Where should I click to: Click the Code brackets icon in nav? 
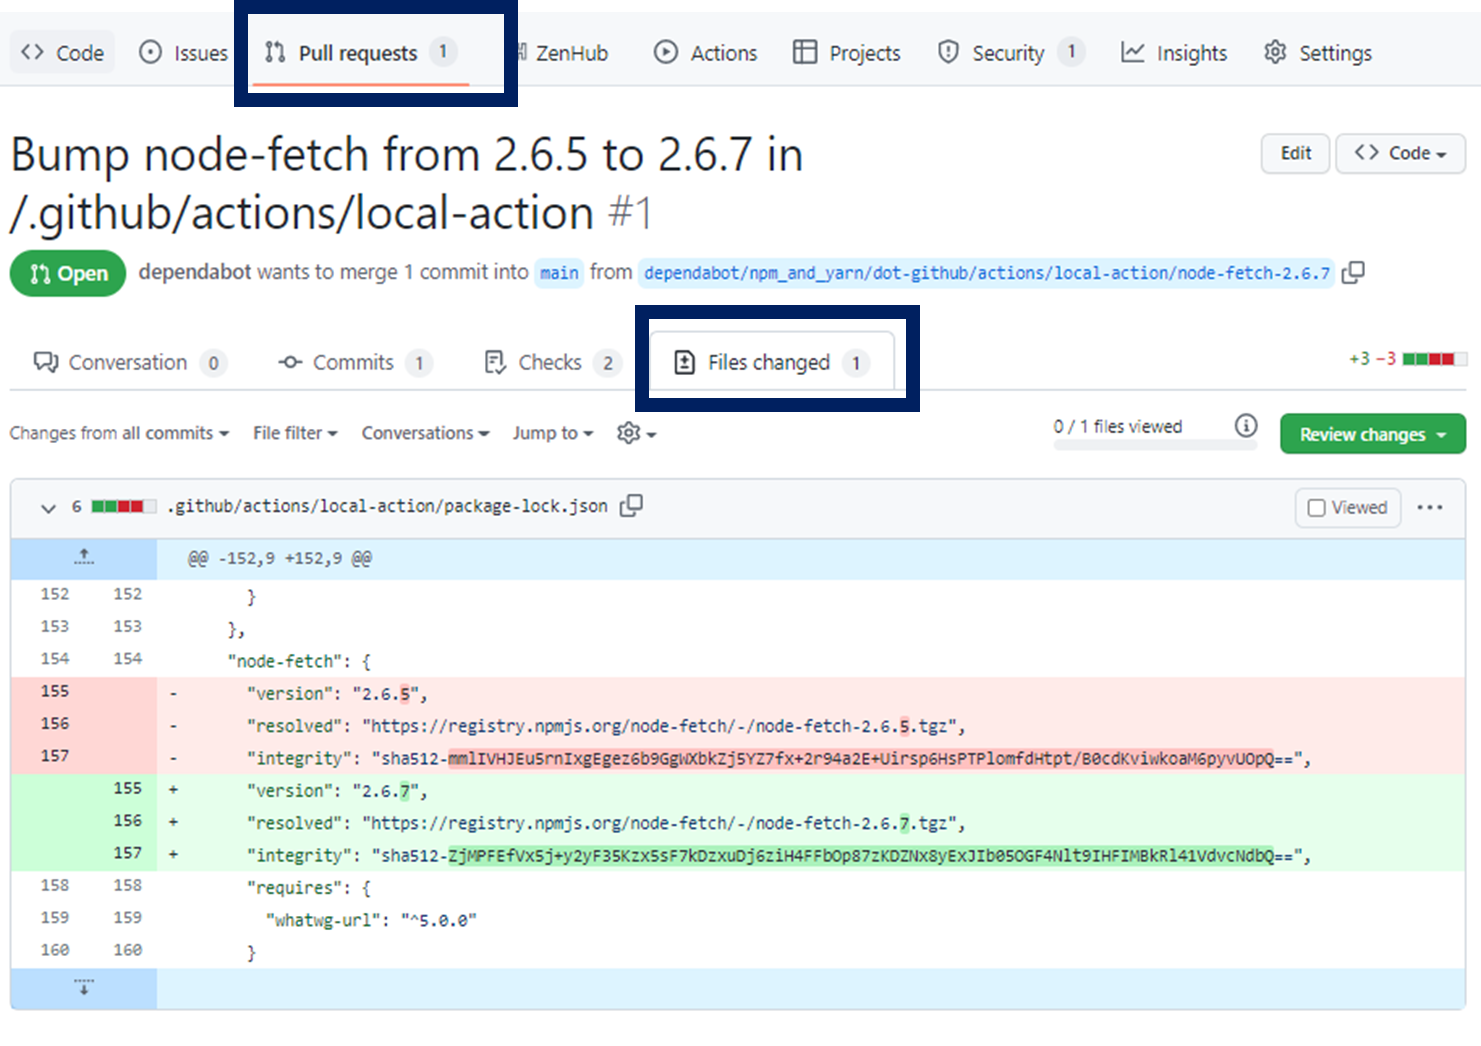click(32, 52)
